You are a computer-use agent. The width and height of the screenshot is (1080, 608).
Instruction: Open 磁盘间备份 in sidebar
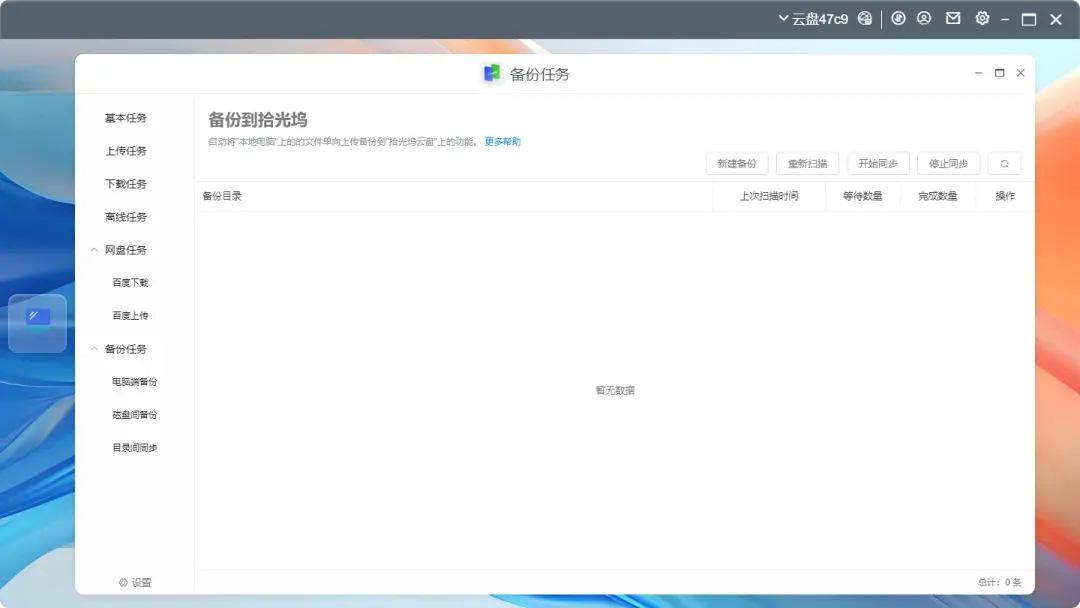pyautogui.click(x=134, y=415)
